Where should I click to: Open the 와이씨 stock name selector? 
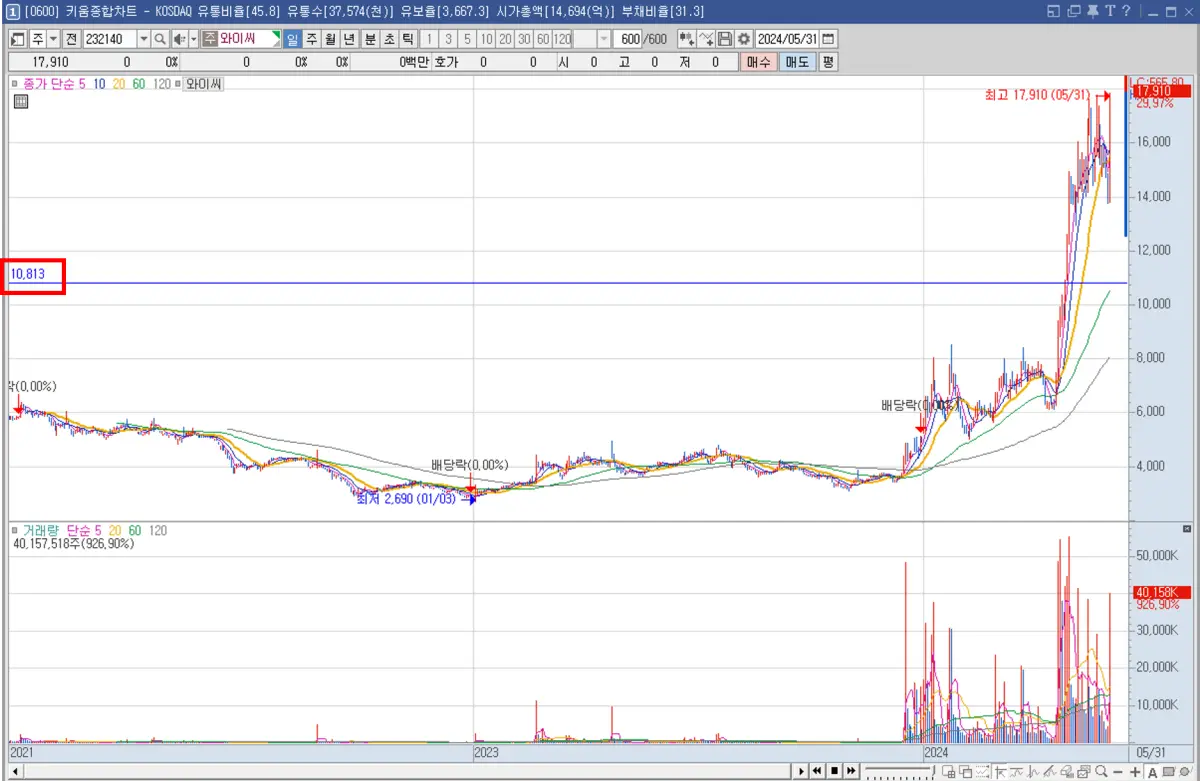click(241, 39)
